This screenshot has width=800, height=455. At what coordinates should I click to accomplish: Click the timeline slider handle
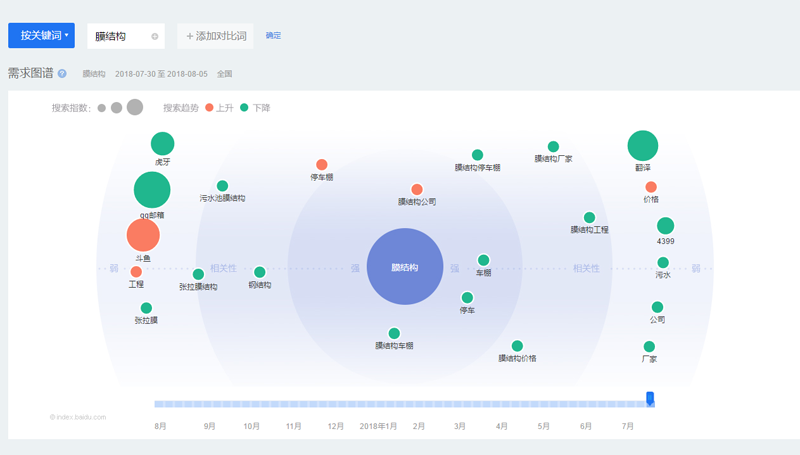tap(650, 399)
